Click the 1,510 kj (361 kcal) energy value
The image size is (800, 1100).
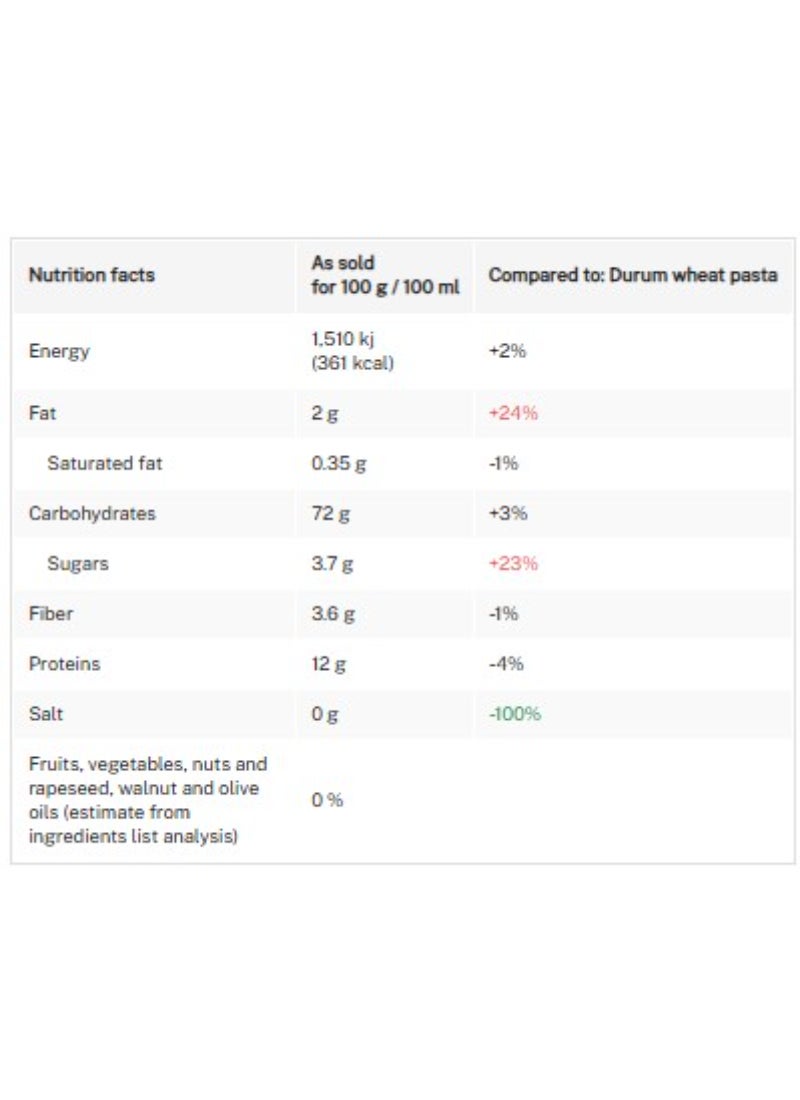pyautogui.click(x=352, y=351)
